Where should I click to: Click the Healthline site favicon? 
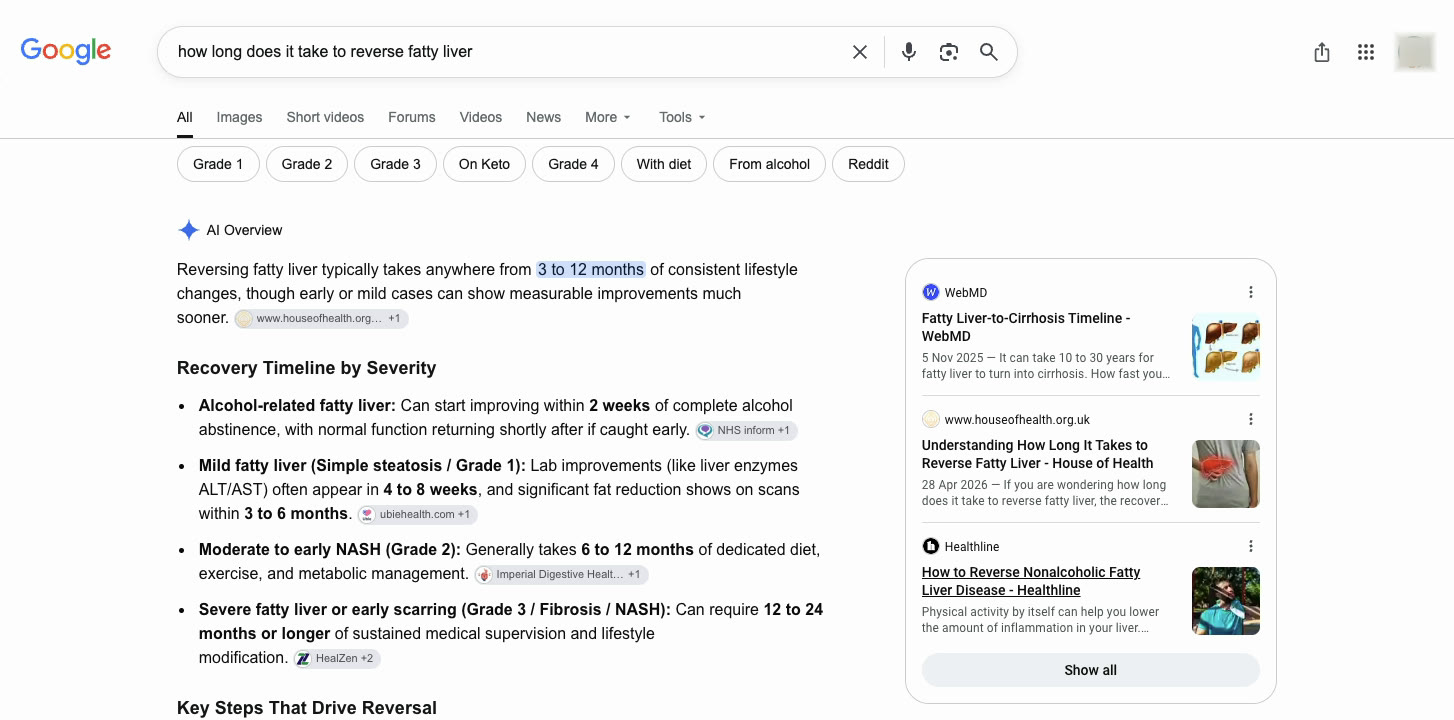tap(931, 546)
